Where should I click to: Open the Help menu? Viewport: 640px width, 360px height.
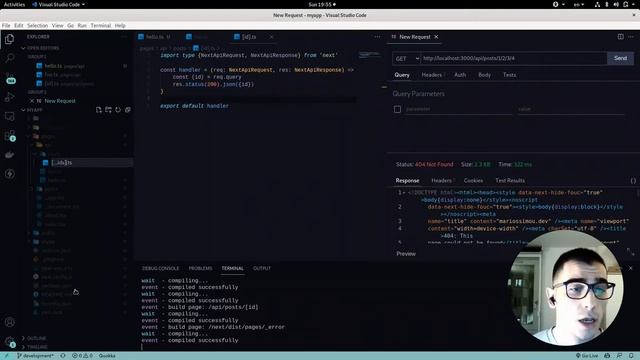point(120,25)
